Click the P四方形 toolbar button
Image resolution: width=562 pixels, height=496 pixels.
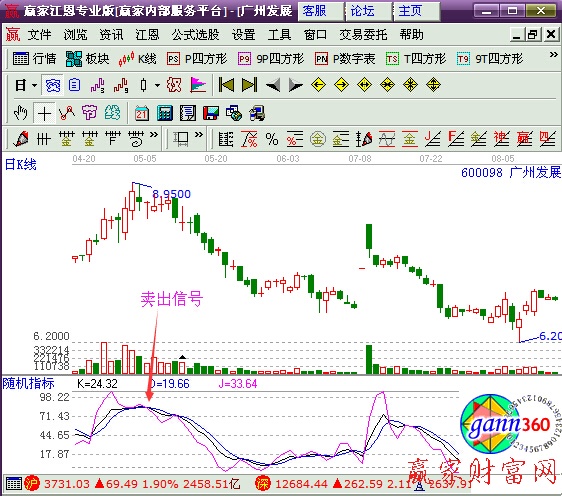coord(197,58)
